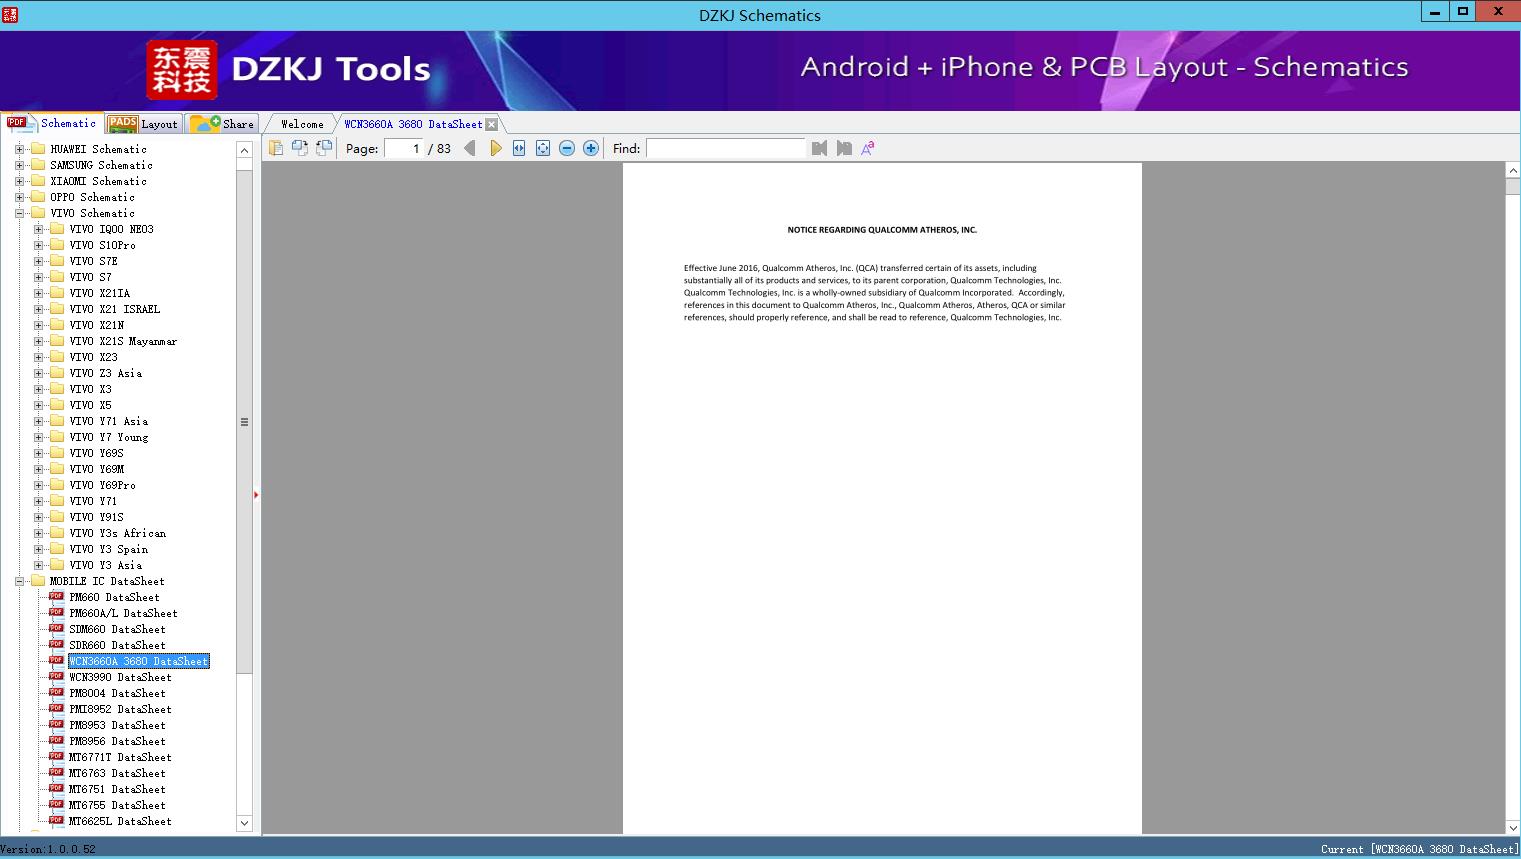
Task: Open the Share tab
Action: (x=223, y=124)
